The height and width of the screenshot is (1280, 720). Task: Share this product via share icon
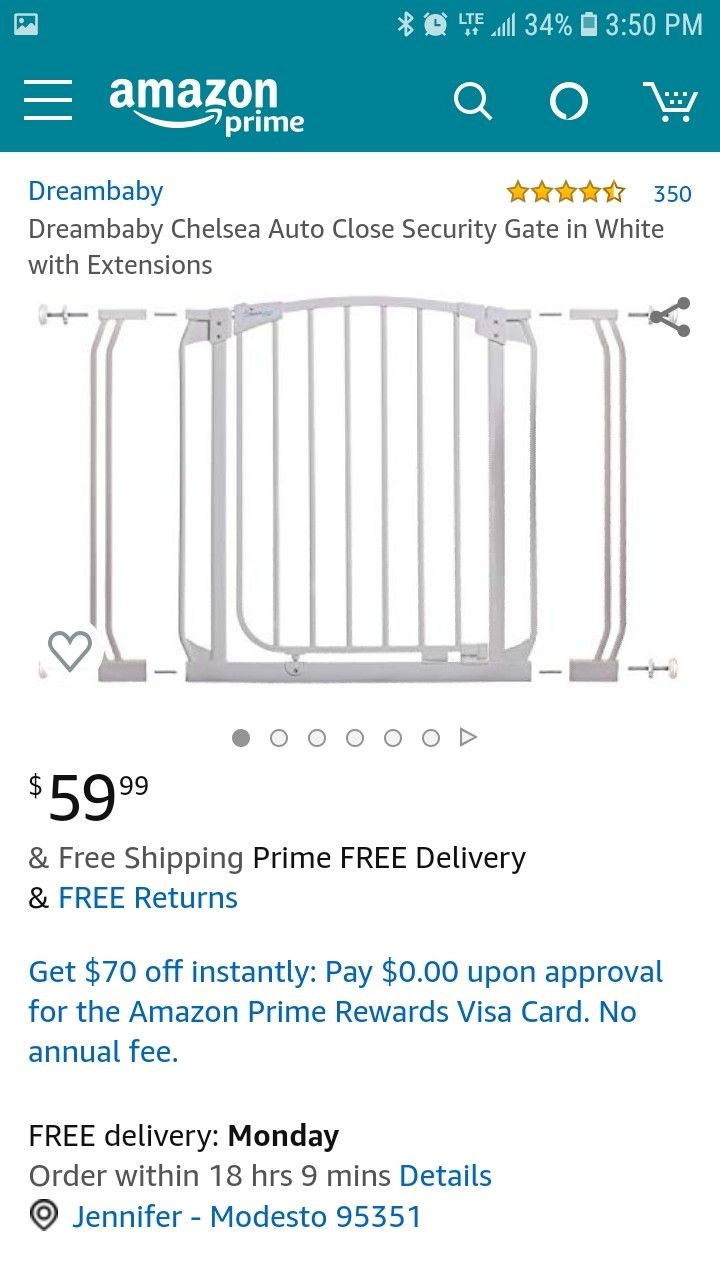click(669, 317)
